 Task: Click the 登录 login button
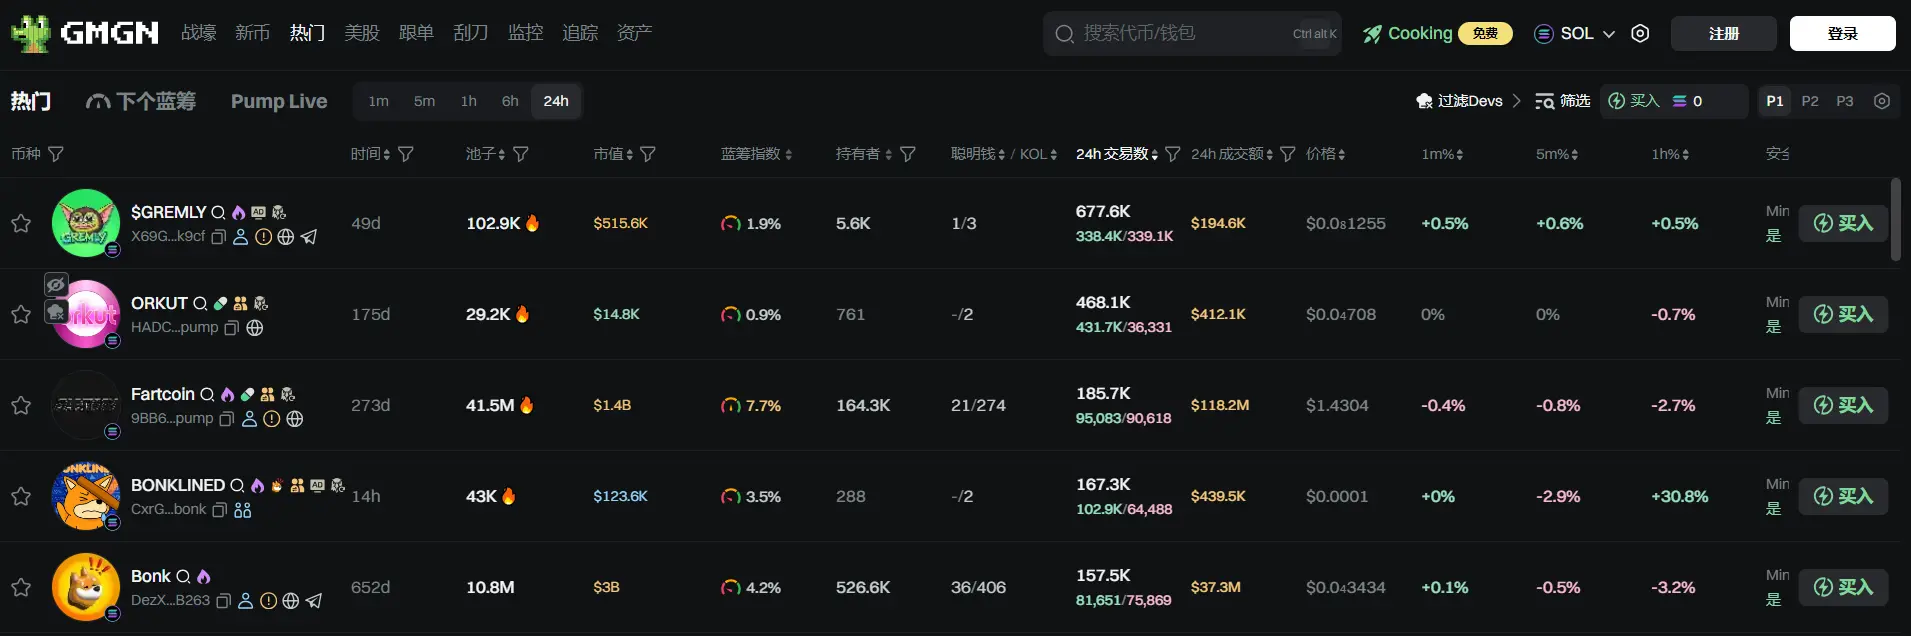pyautogui.click(x=1842, y=33)
